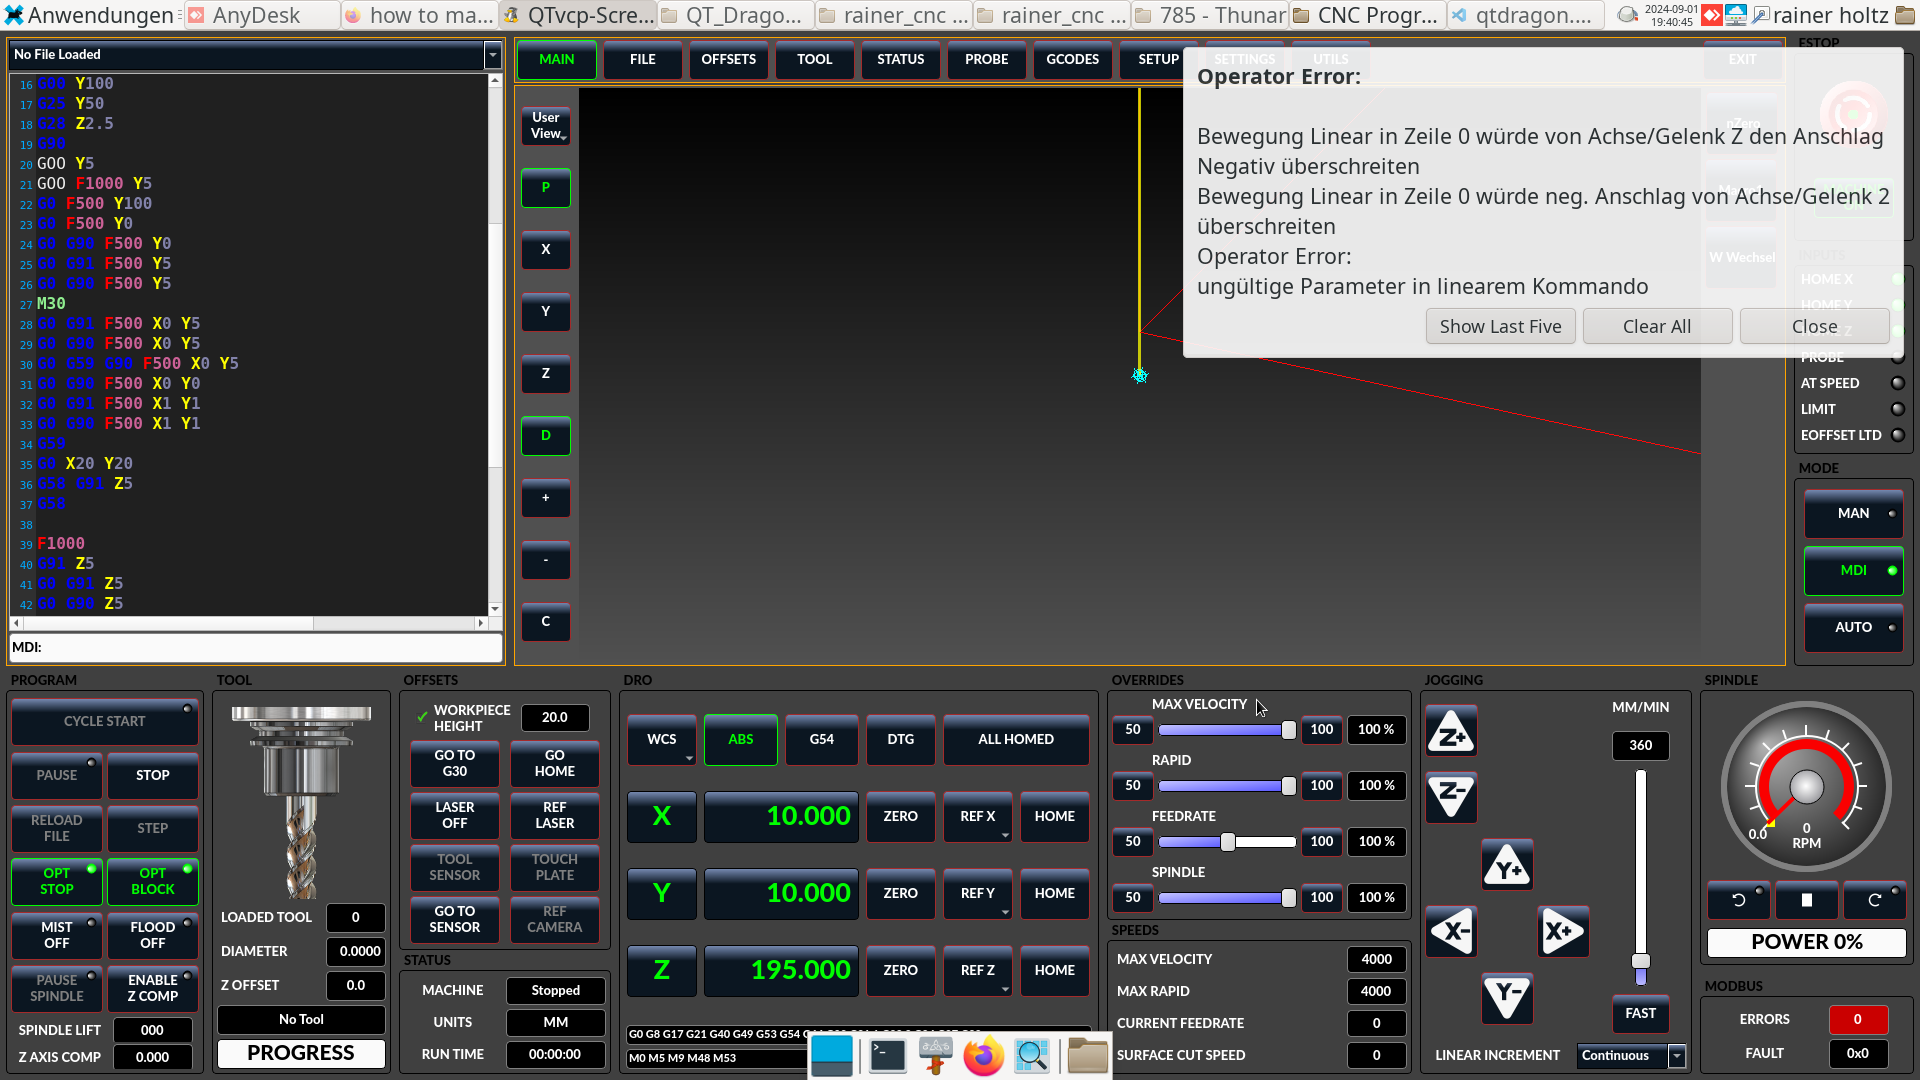Toggle MIST coolant off button
The width and height of the screenshot is (1920, 1080).
click(x=57, y=936)
